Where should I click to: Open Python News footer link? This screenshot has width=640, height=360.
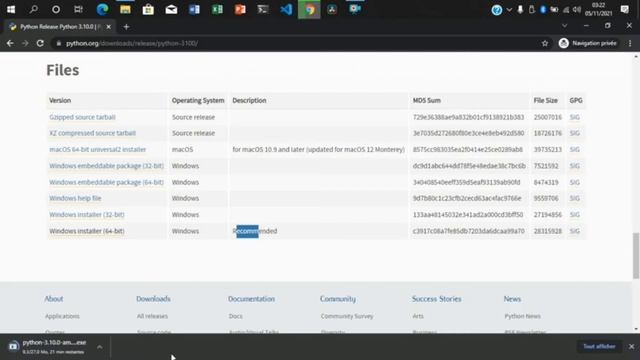click(522, 316)
